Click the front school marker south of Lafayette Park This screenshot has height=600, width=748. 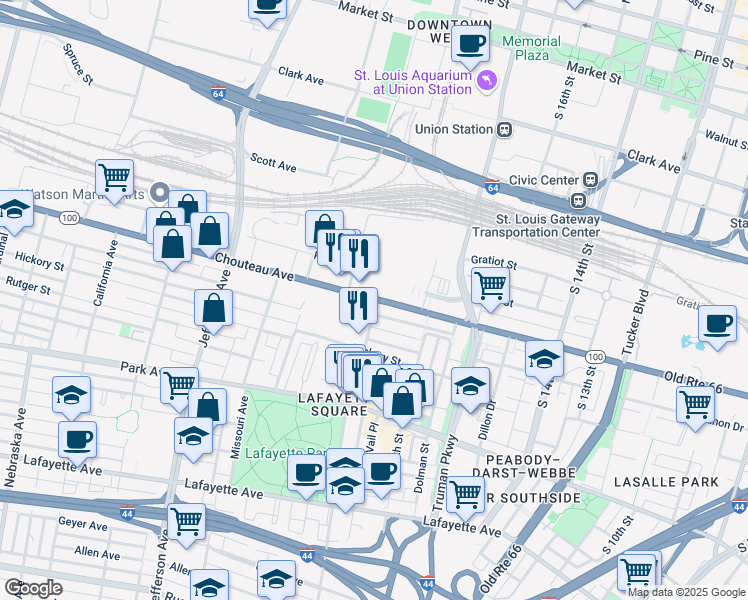tap(345, 487)
